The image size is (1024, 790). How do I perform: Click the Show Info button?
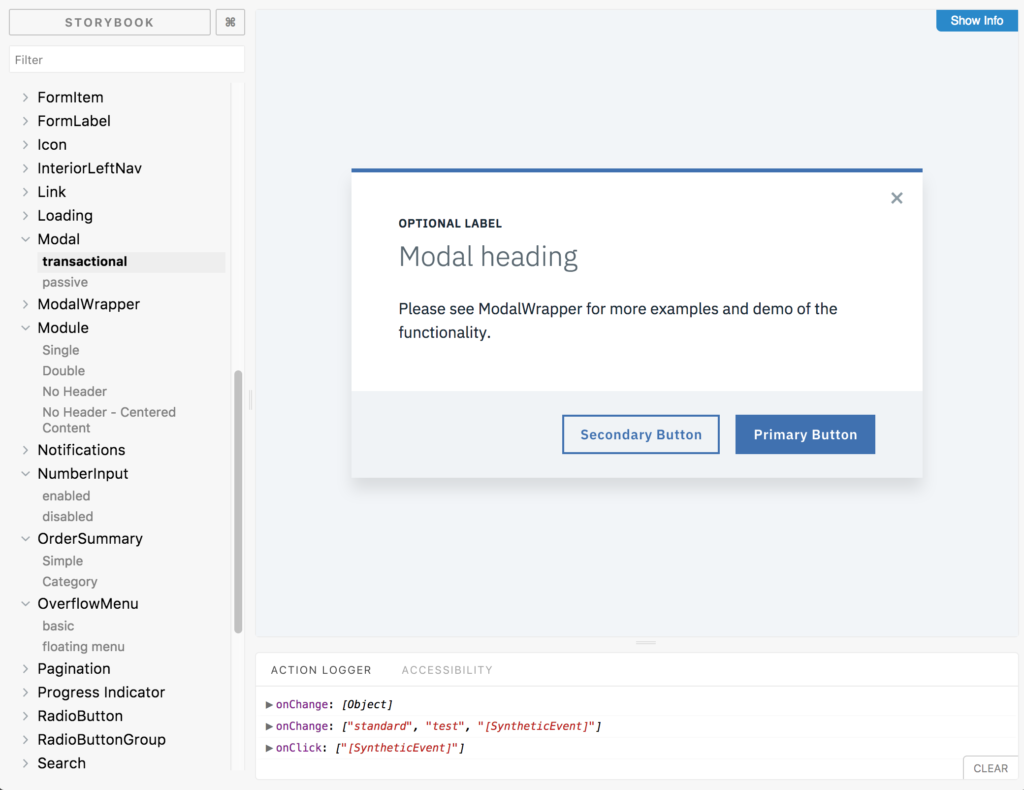click(976, 20)
